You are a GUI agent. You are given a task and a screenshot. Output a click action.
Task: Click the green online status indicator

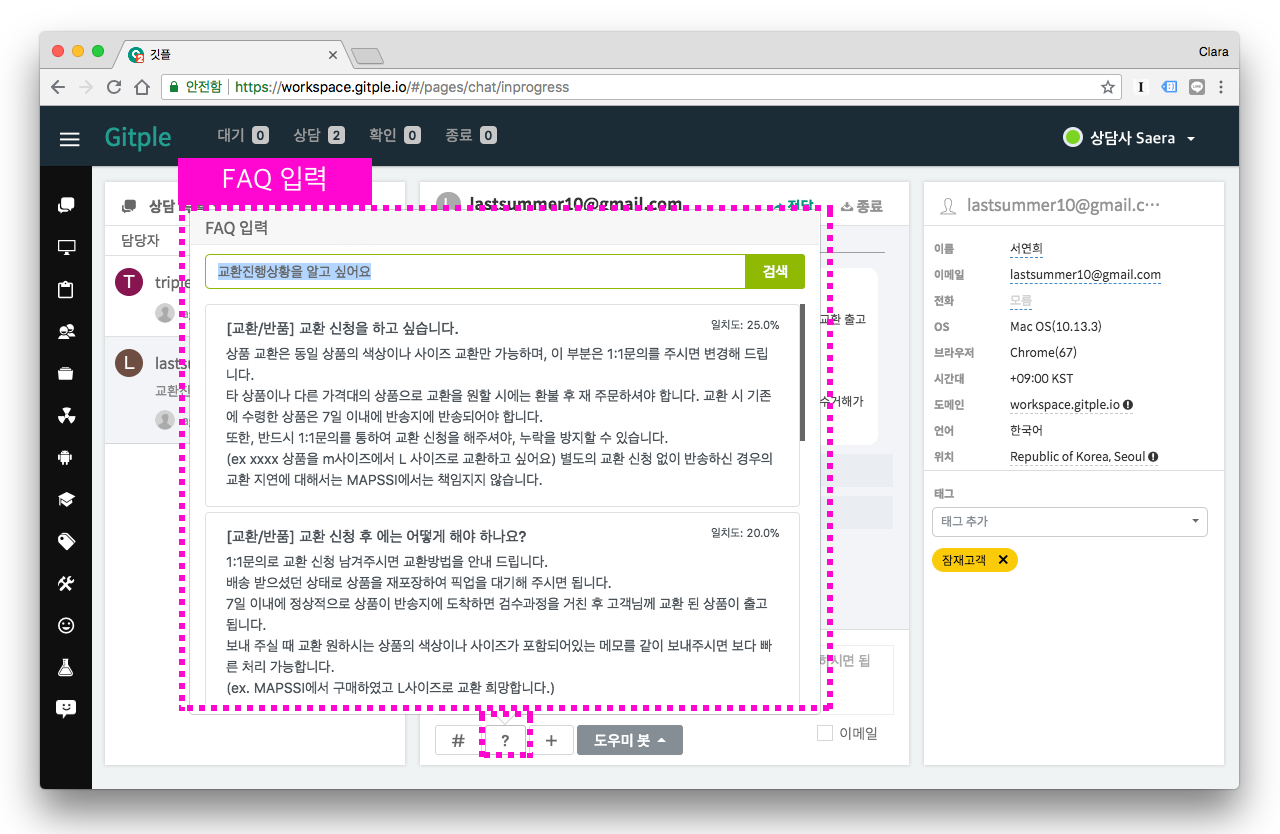tap(1073, 138)
